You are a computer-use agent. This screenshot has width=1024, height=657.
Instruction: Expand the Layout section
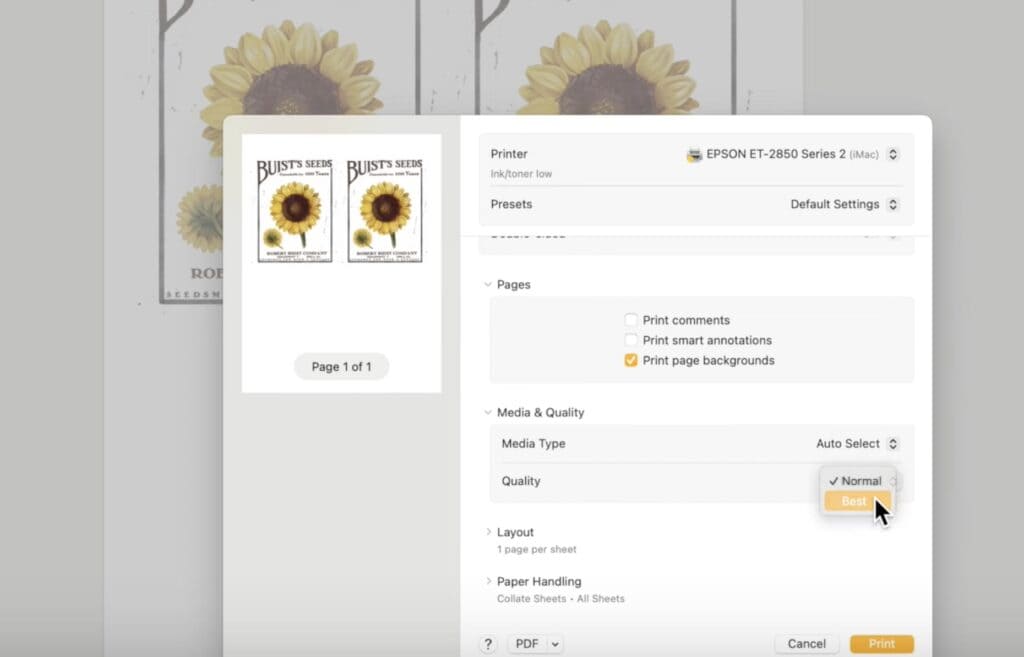pyautogui.click(x=488, y=532)
